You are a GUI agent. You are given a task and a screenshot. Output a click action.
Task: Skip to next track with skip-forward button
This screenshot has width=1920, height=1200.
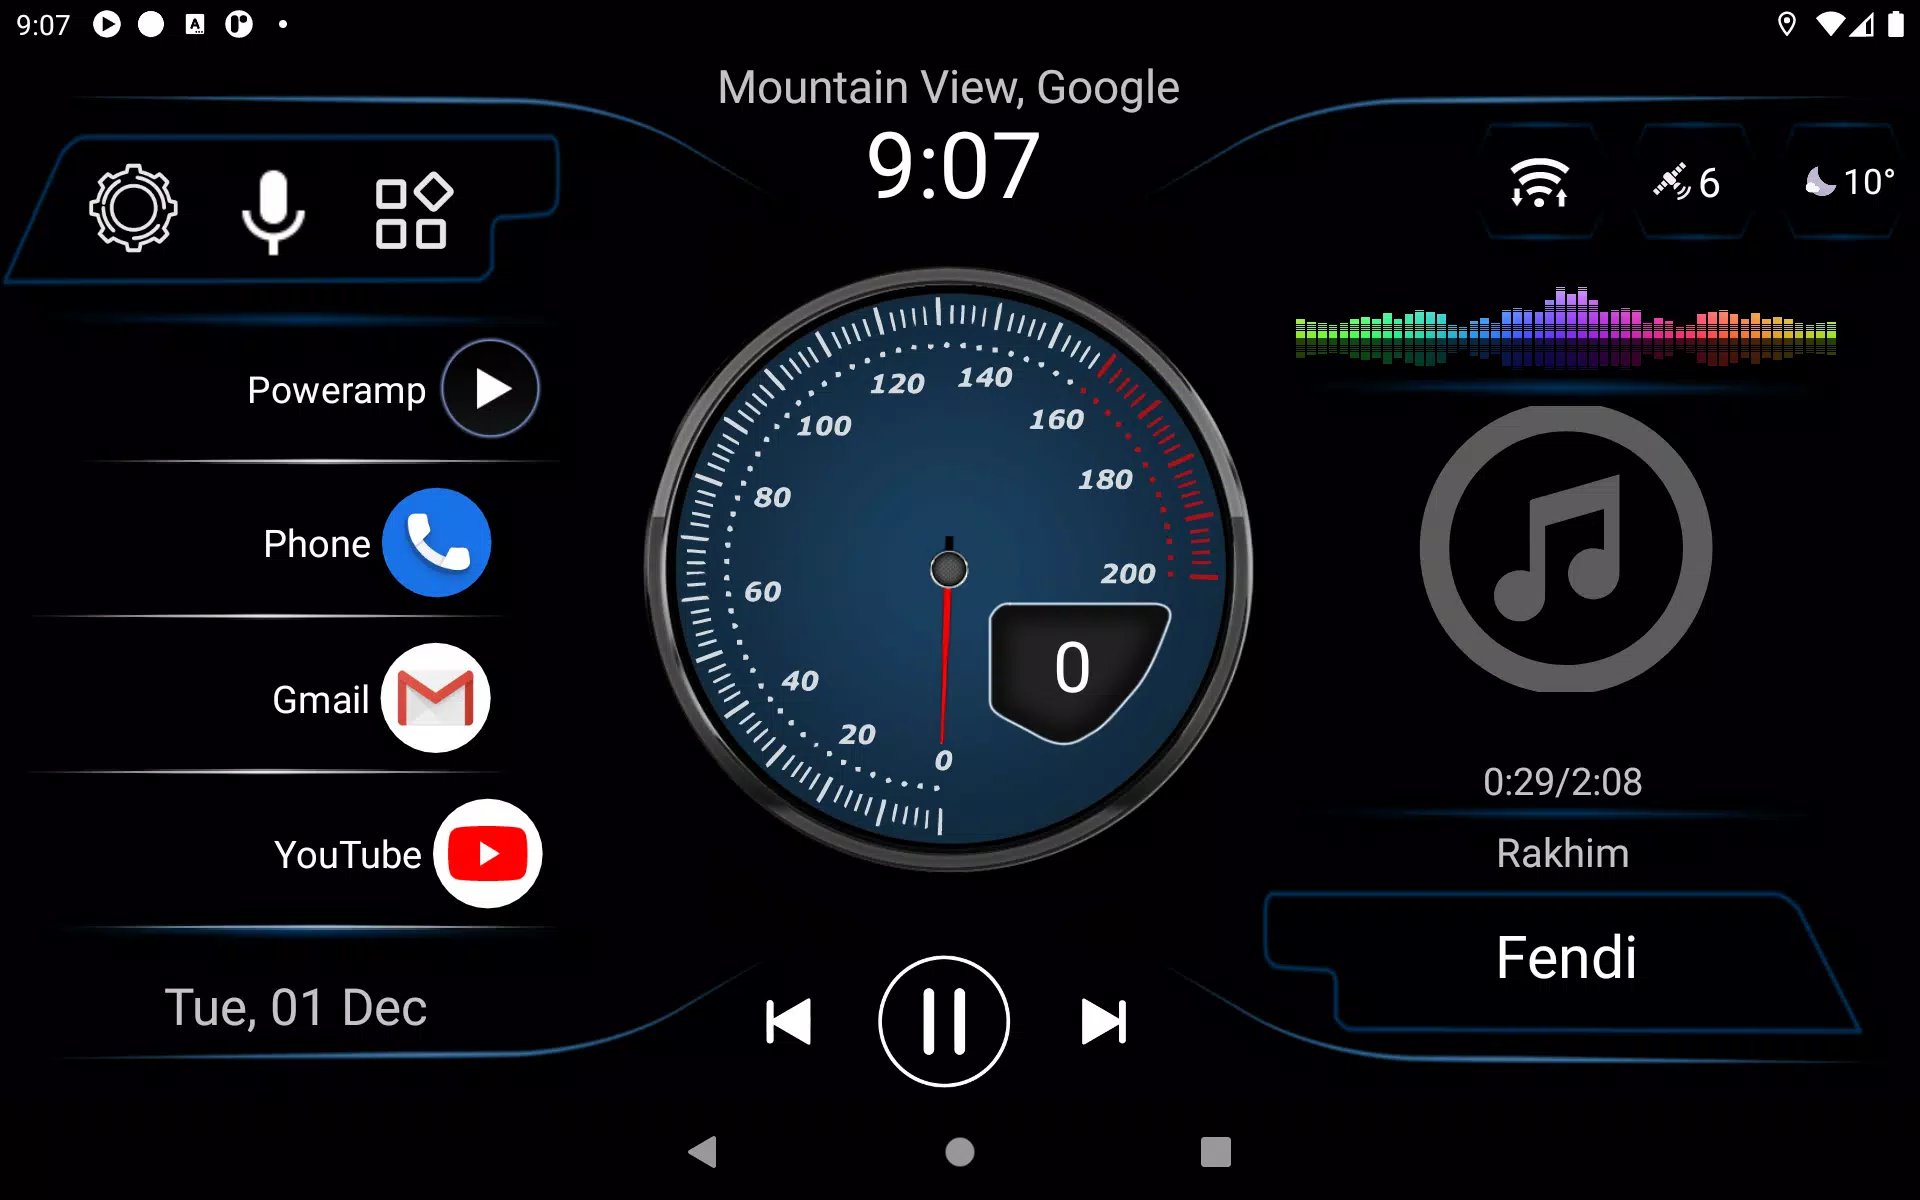1102,1020
